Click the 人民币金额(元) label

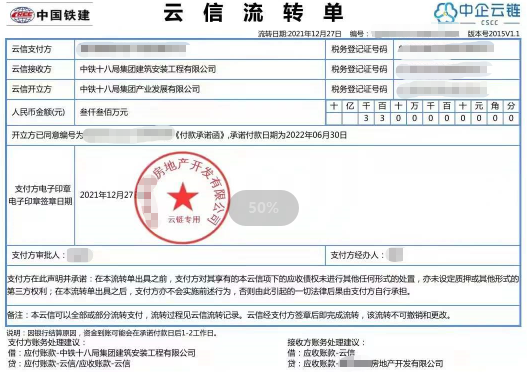click(38, 112)
